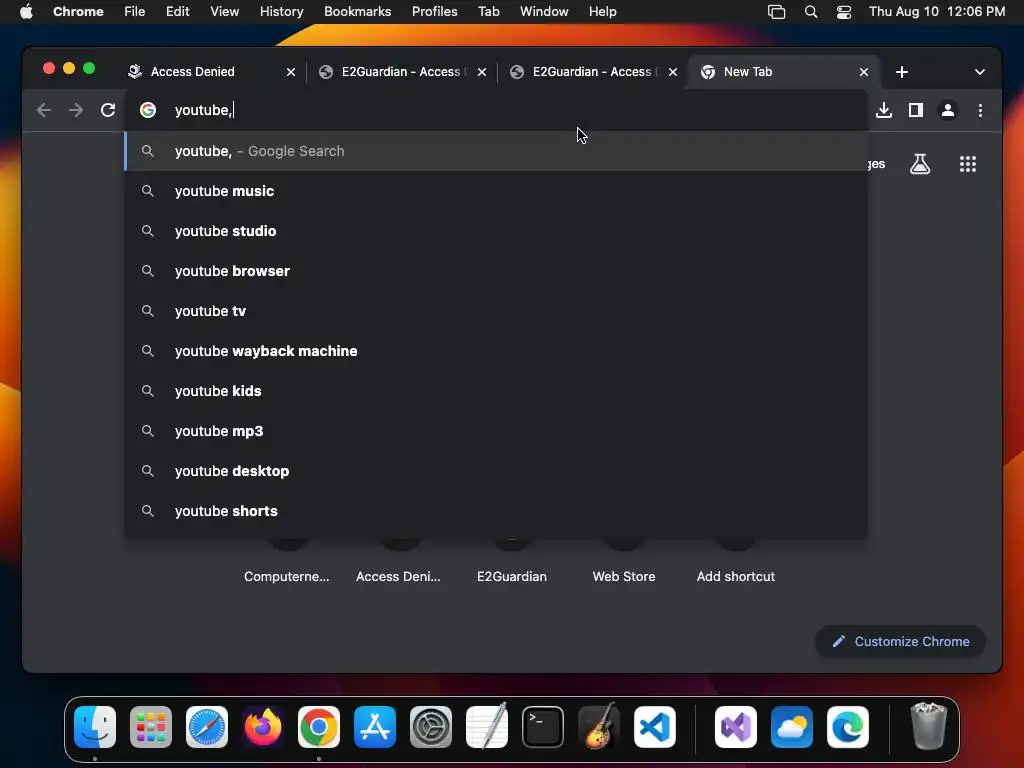The width and height of the screenshot is (1024, 768).
Task: Pick the 'youtube tv' suggestion
Action: click(496, 311)
